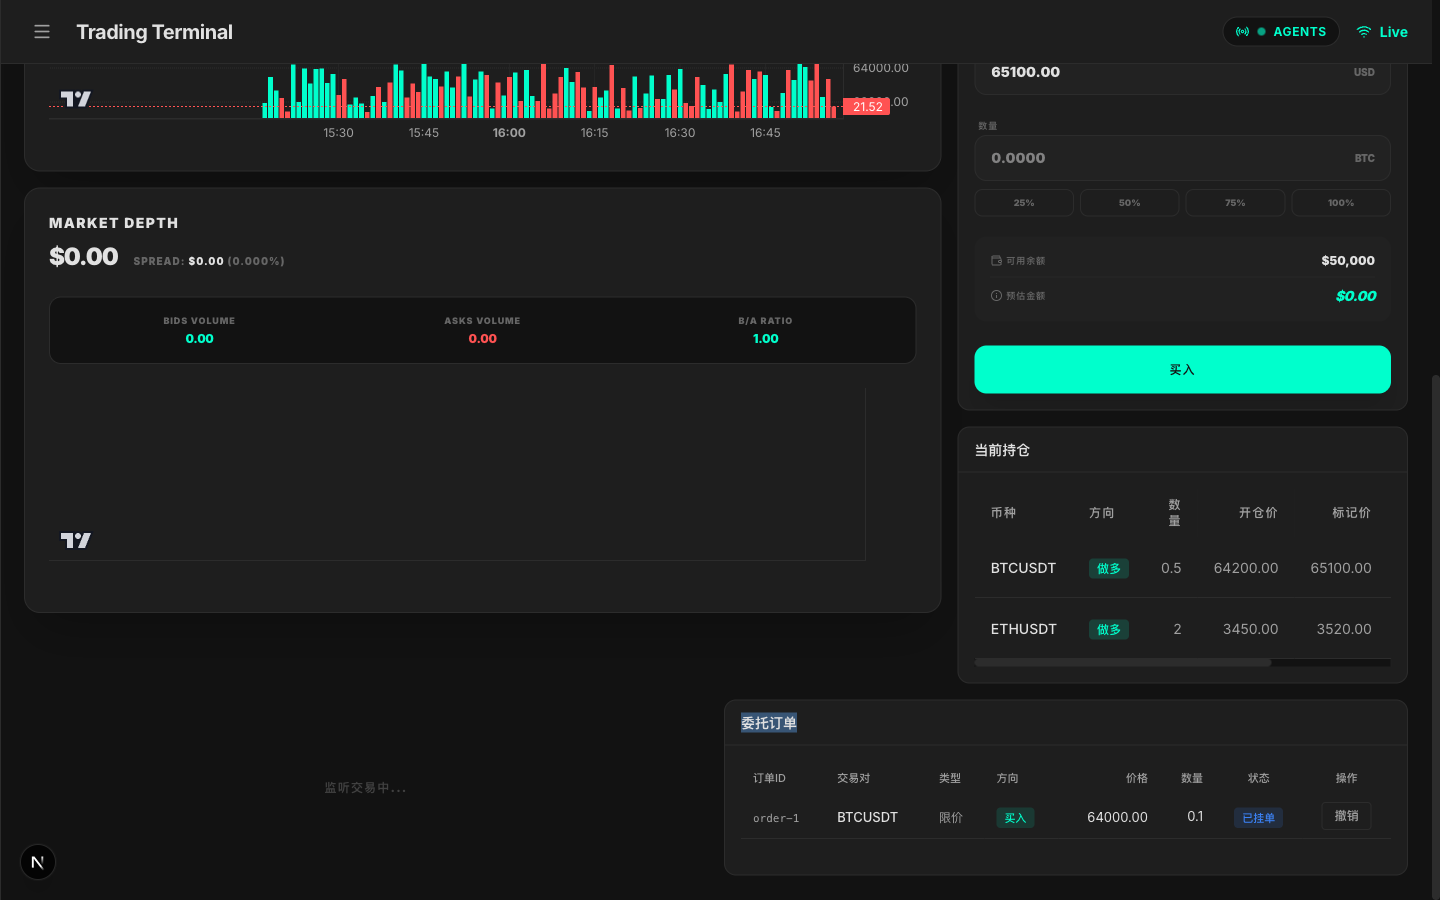Click the BTC quantity input field
The height and width of the screenshot is (900, 1440).
pos(1160,158)
